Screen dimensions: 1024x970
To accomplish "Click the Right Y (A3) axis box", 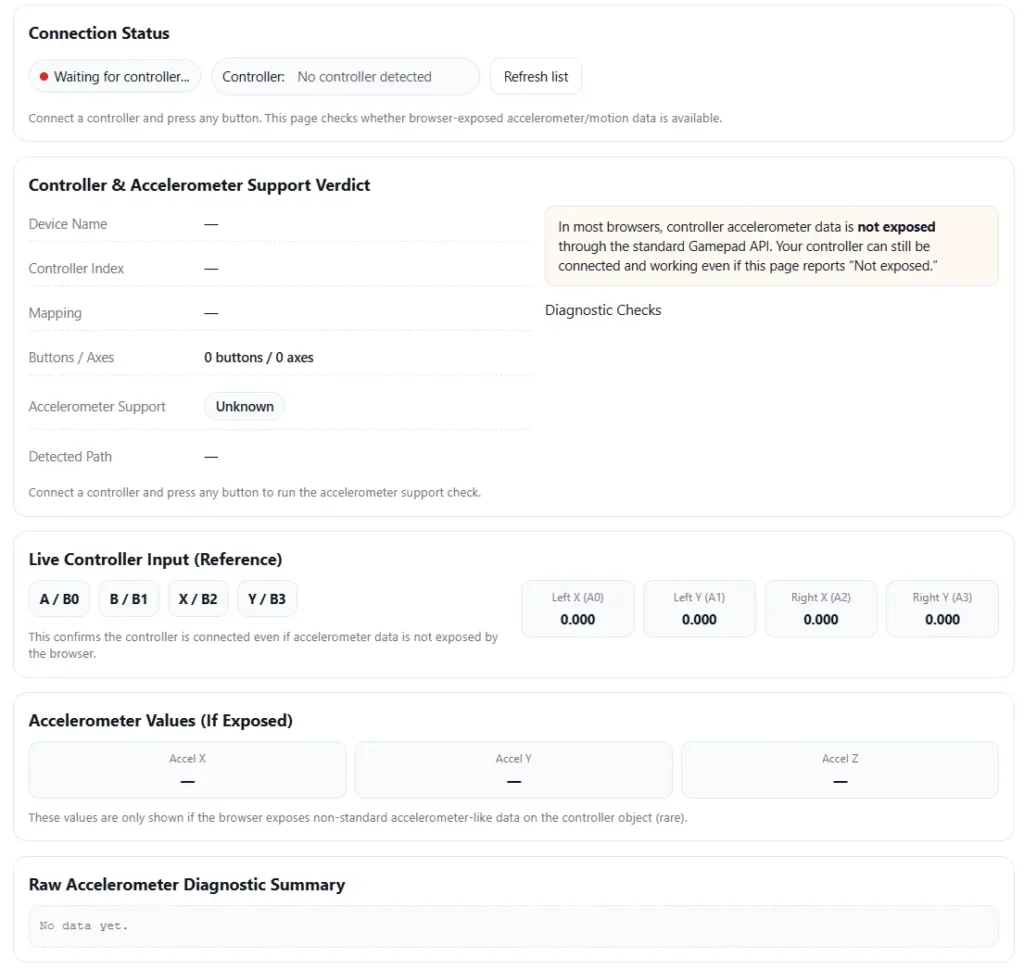I will coord(941,609).
